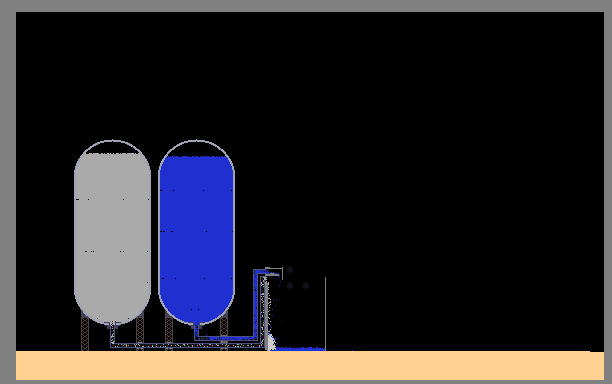This screenshot has height=384, width=612.
Task: Click the empty dome atop the blue tank
Action: click(196, 148)
